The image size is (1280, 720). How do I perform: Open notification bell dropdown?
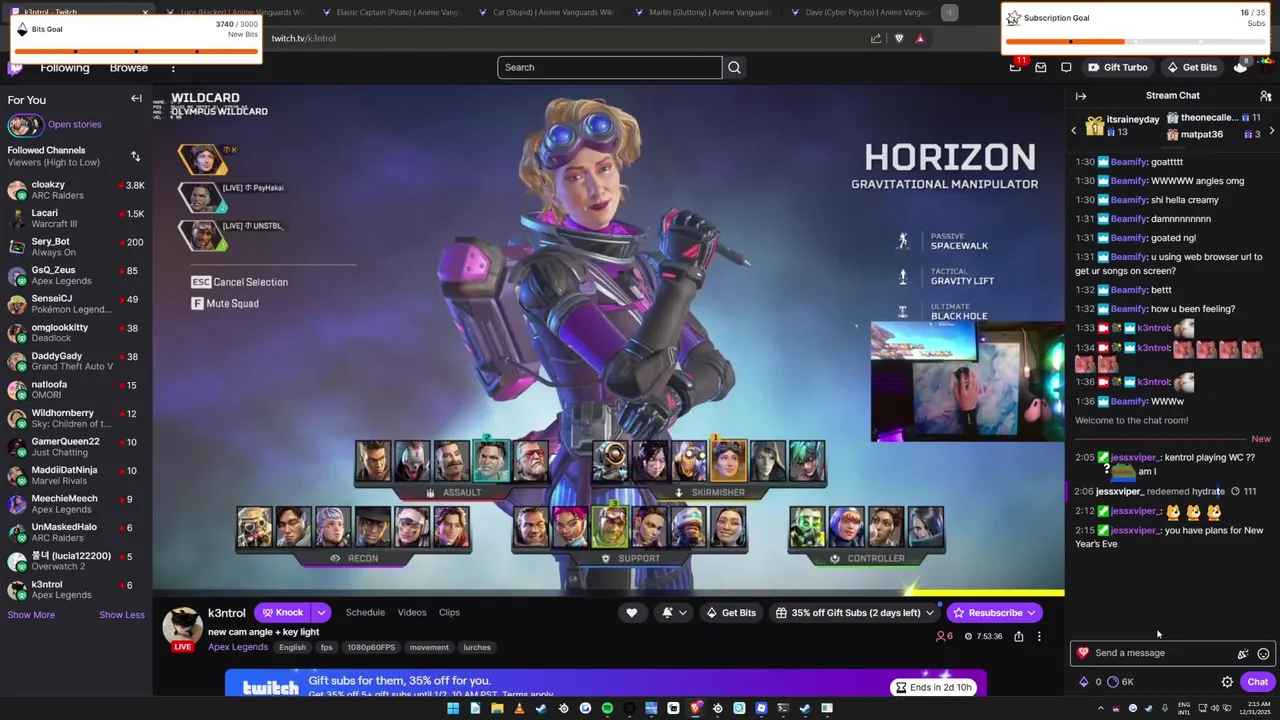[673, 612]
